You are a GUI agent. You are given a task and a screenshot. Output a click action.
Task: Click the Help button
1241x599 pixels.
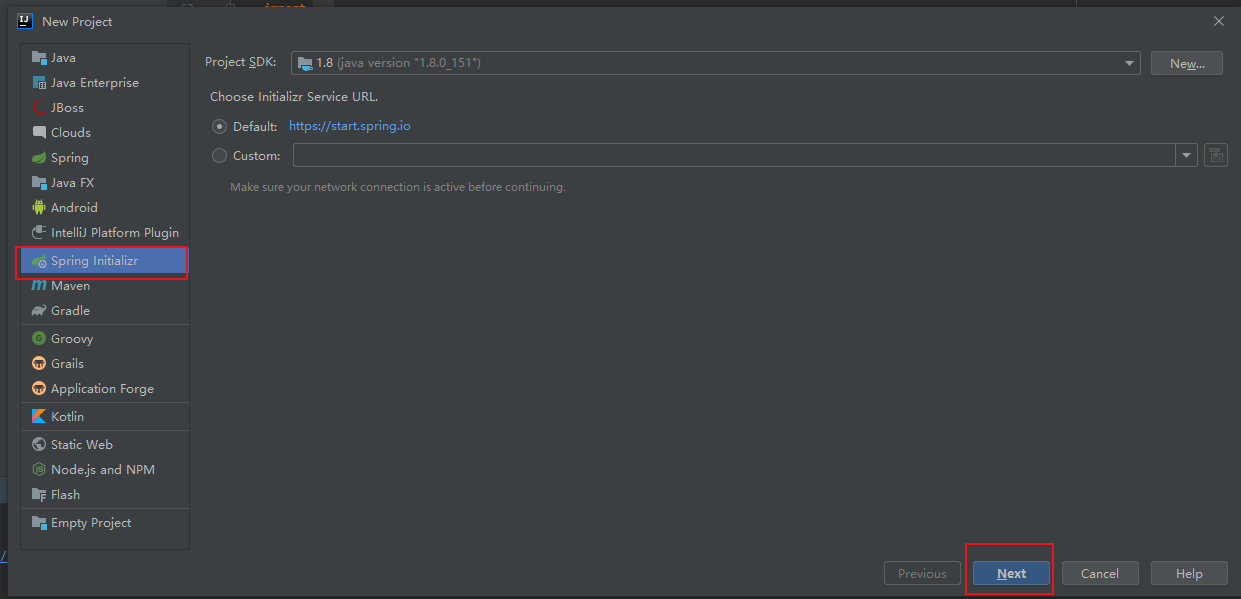tap(1189, 573)
